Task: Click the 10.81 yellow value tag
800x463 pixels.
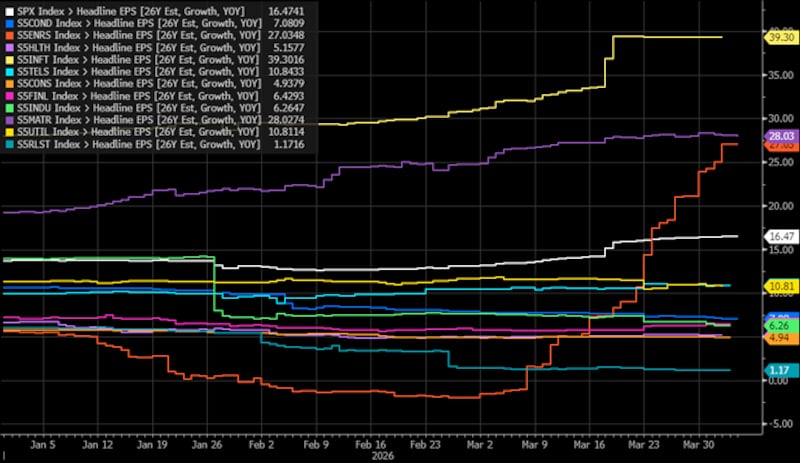Action: point(779,286)
